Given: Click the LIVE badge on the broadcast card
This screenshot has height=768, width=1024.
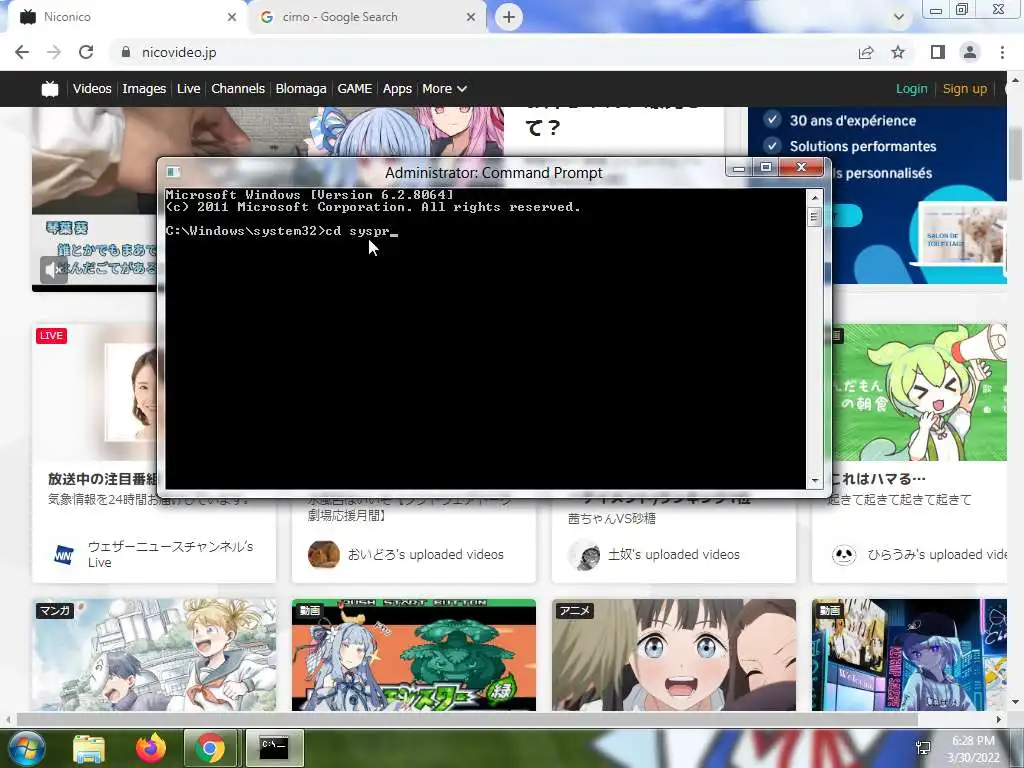Looking at the screenshot, I should [52, 336].
